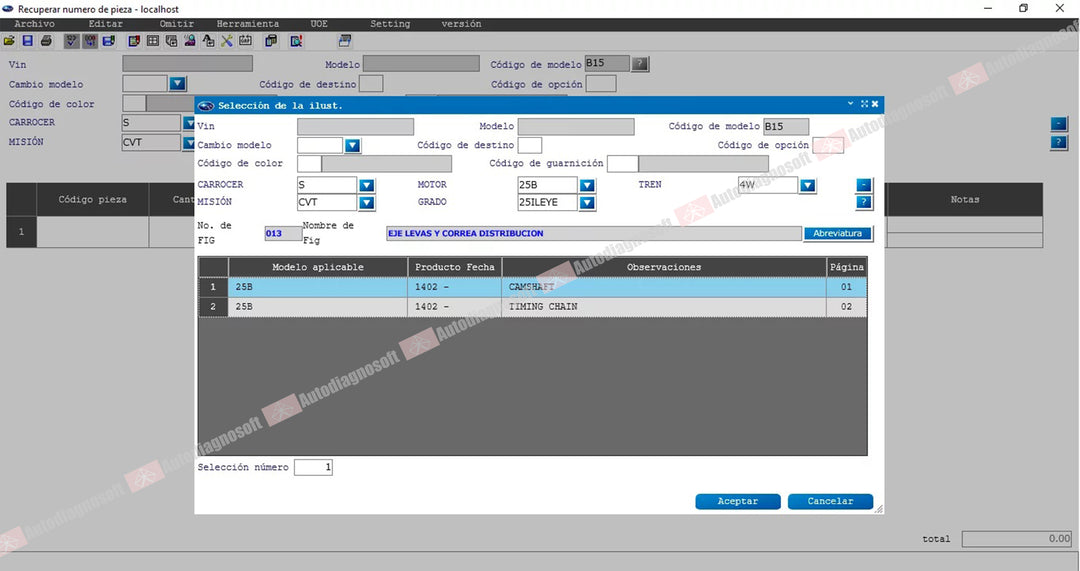Screen dimensions: 1080x571
Task: Click the Producto Fecha column header
Action: coord(455,267)
